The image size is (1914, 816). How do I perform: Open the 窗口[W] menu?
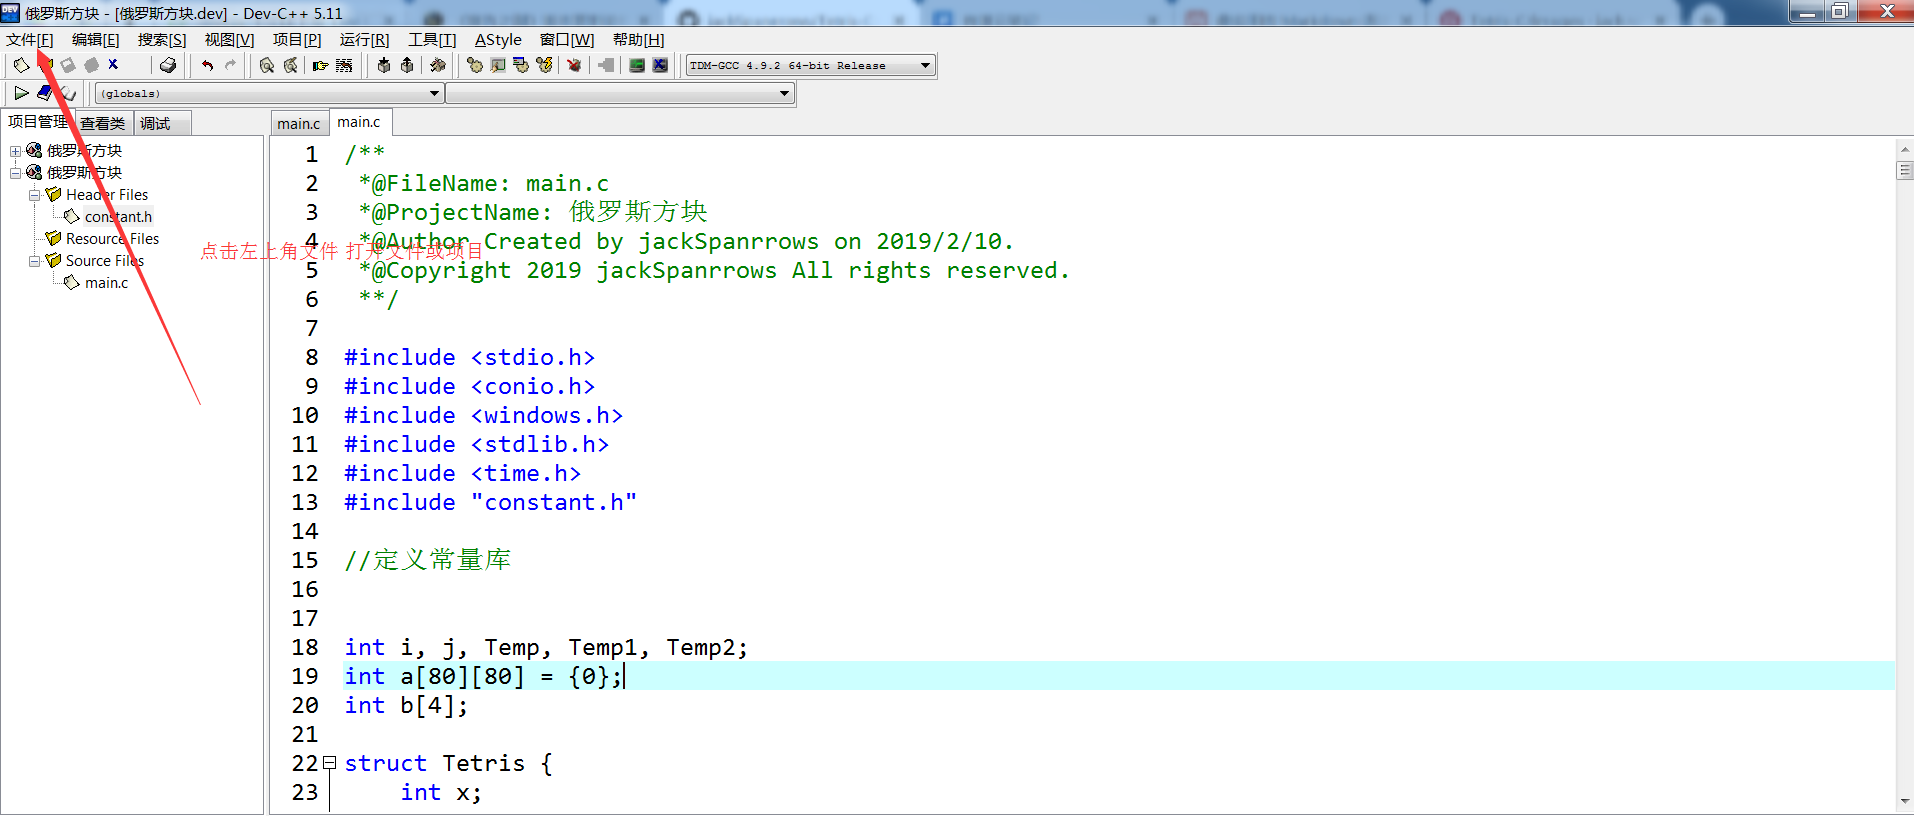(567, 40)
